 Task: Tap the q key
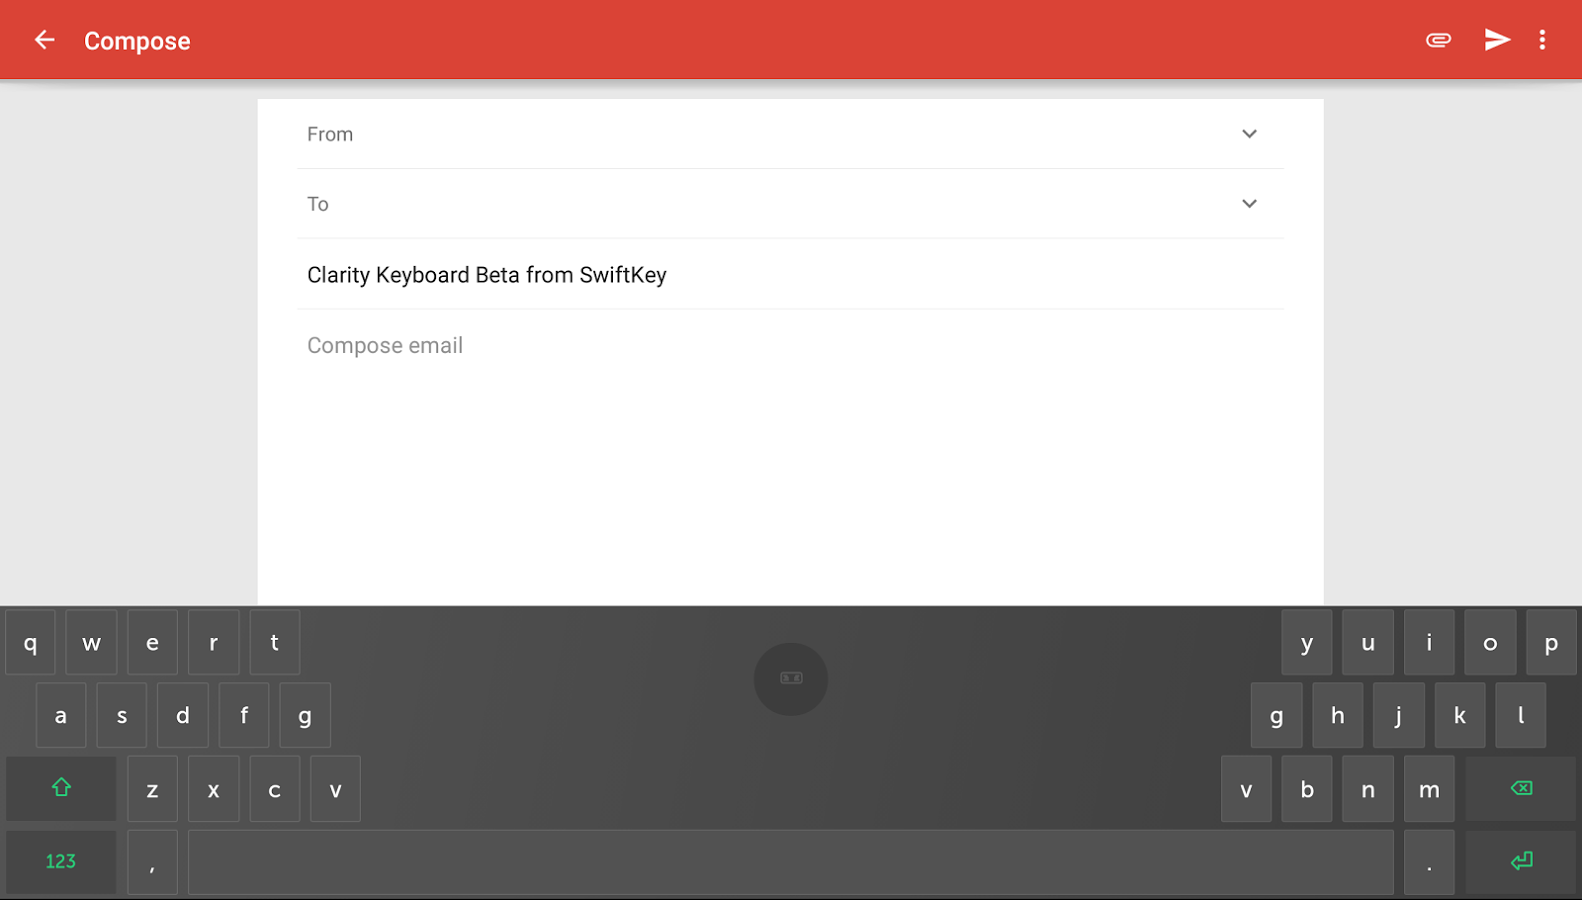[x=31, y=642]
